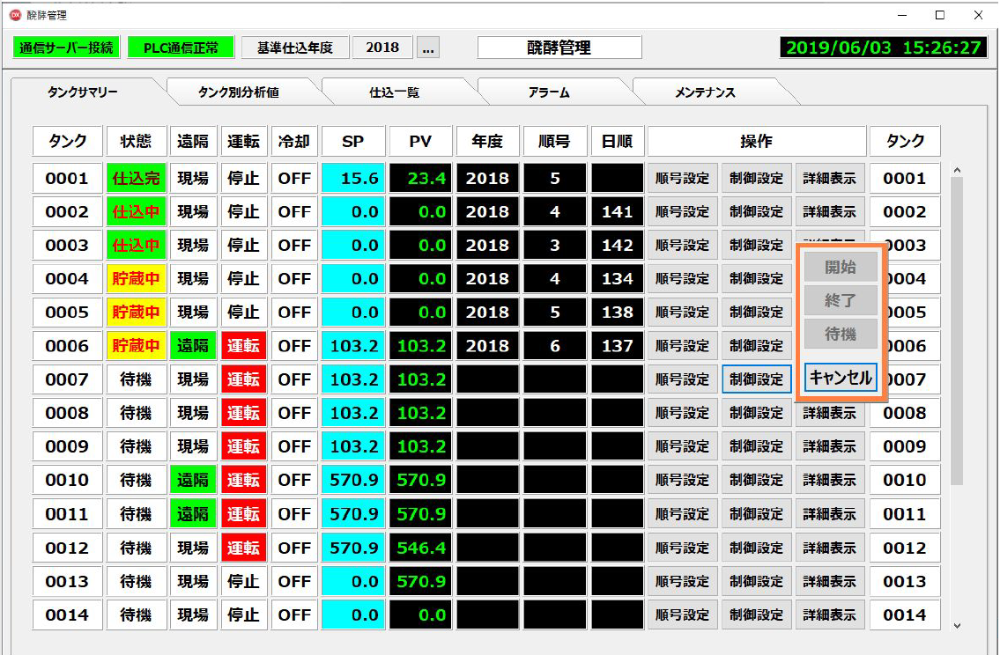Click 制御設定 for tank 0007
This screenshot has width=1000, height=655.
tap(756, 380)
